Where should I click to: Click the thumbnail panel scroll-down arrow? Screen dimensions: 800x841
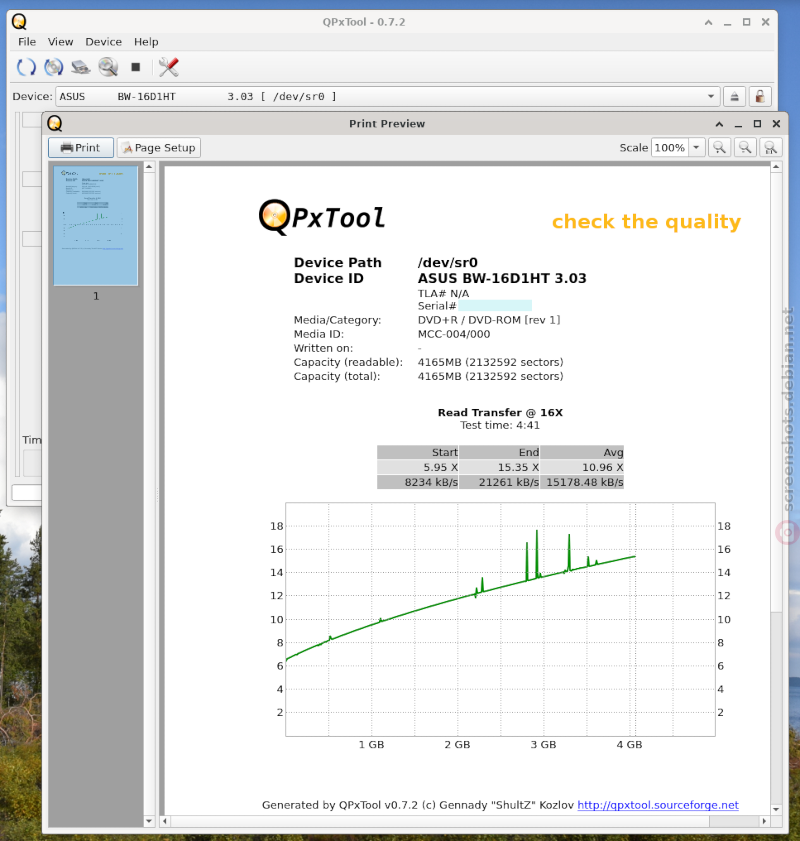pyautogui.click(x=149, y=821)
